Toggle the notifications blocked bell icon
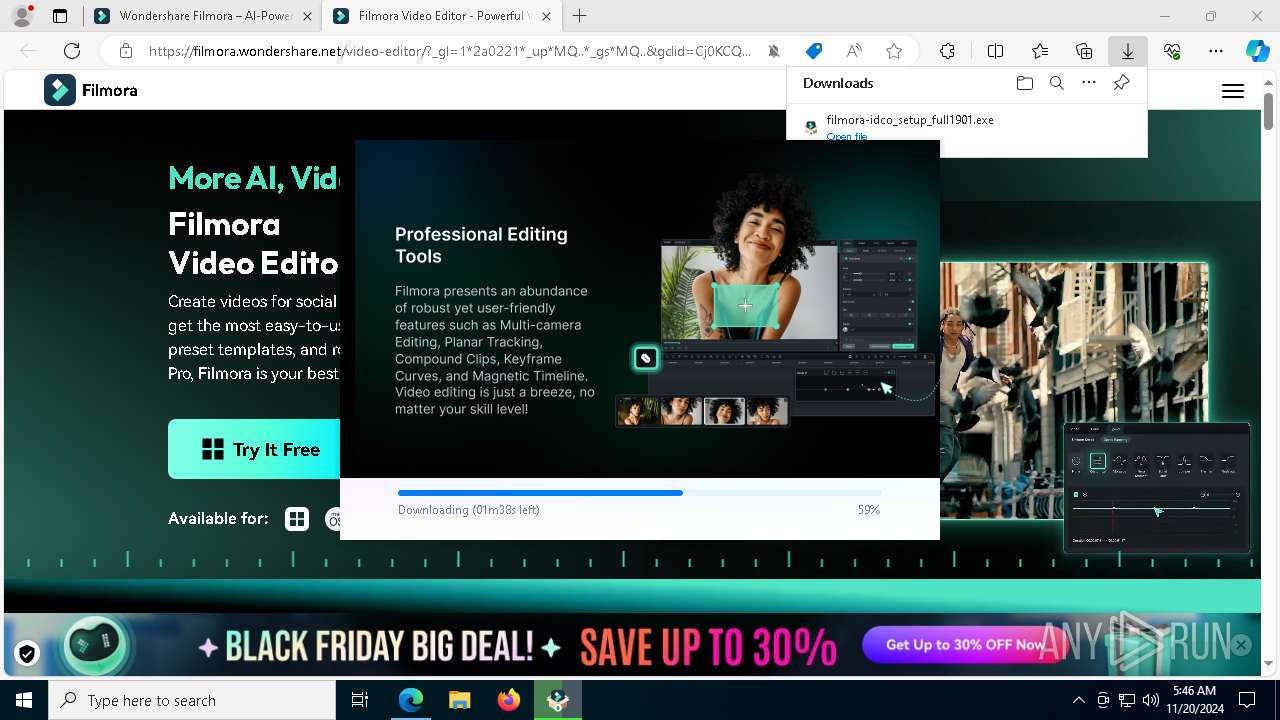The height and width of the screenshot is (720, 1280). (x=774, y=51)
